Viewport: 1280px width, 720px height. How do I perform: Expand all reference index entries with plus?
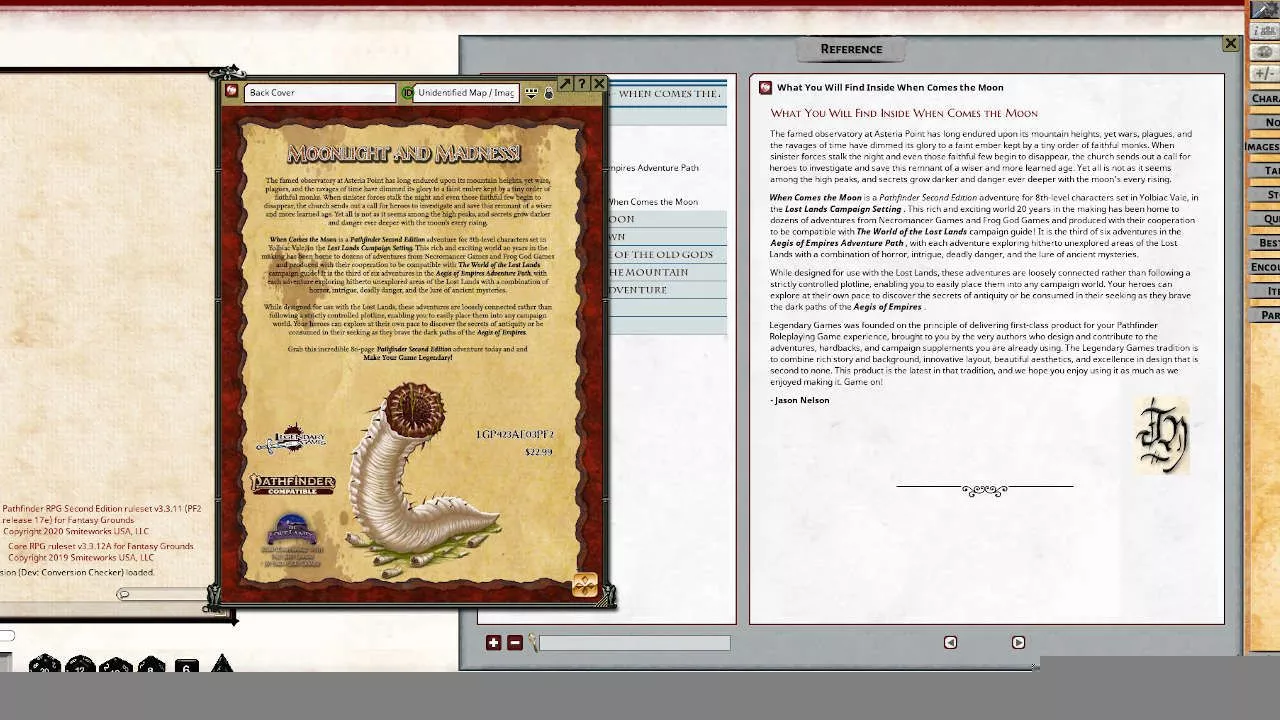click(493, 643)
